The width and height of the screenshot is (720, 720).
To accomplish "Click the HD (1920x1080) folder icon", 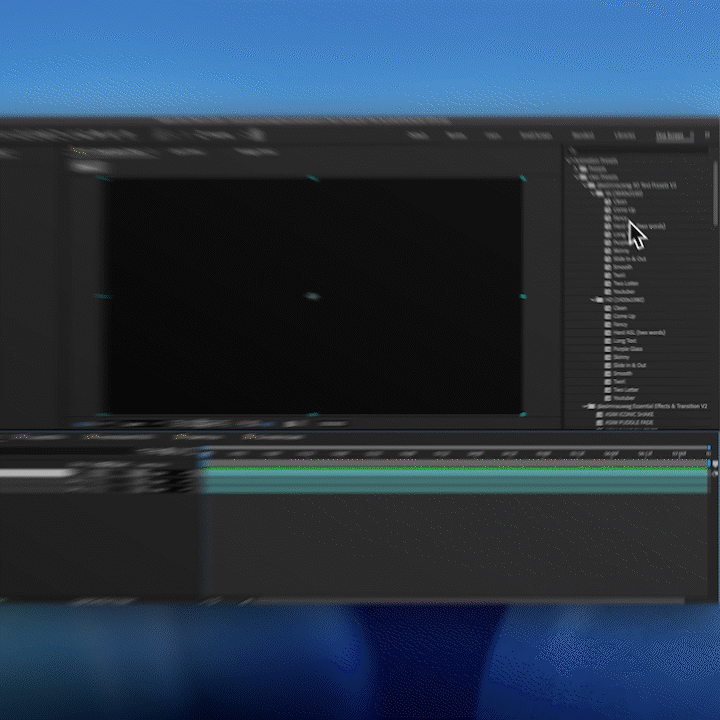I will 600,299.
